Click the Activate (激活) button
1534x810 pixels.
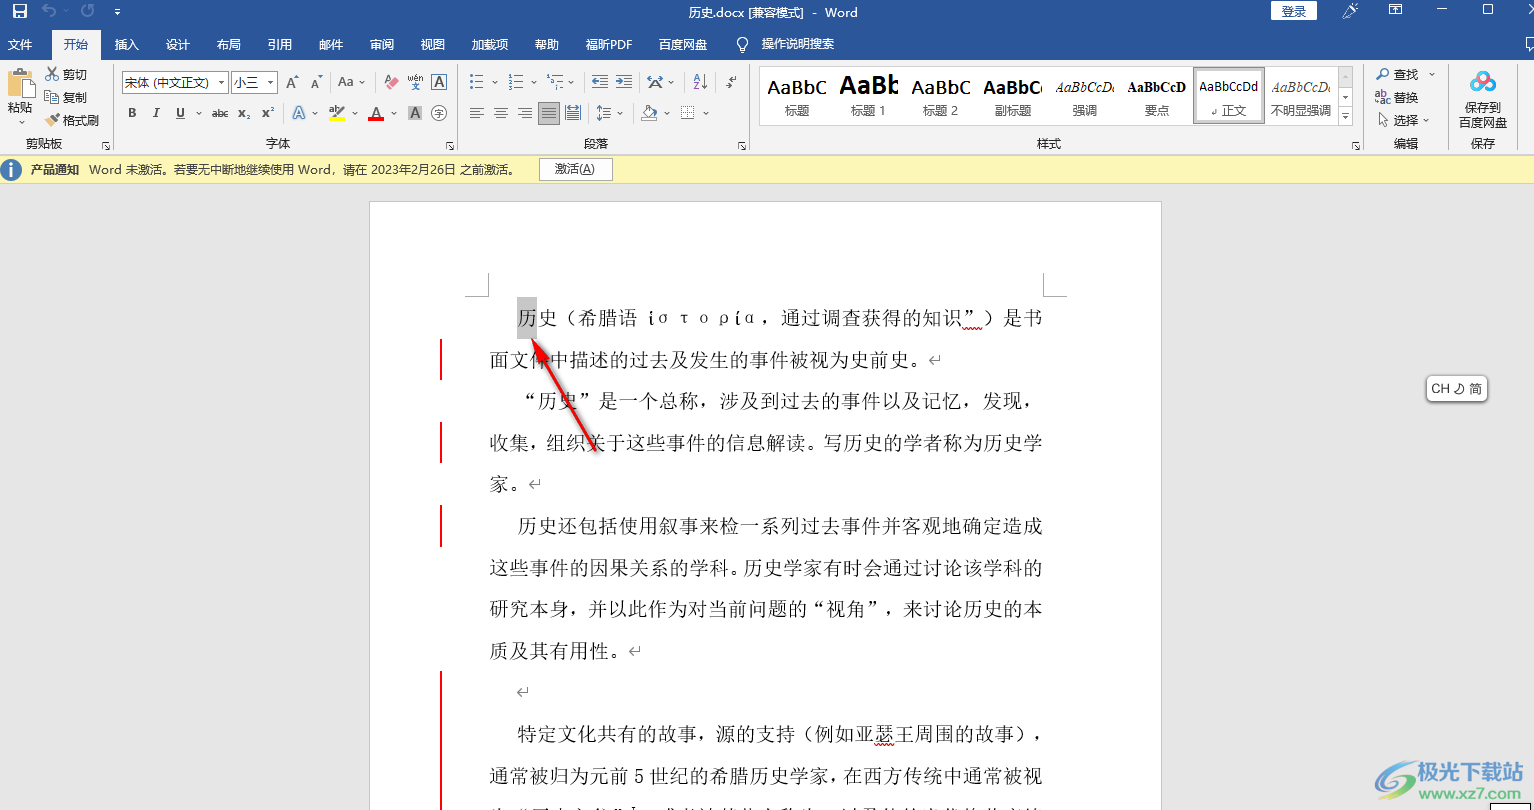point(575,169)
